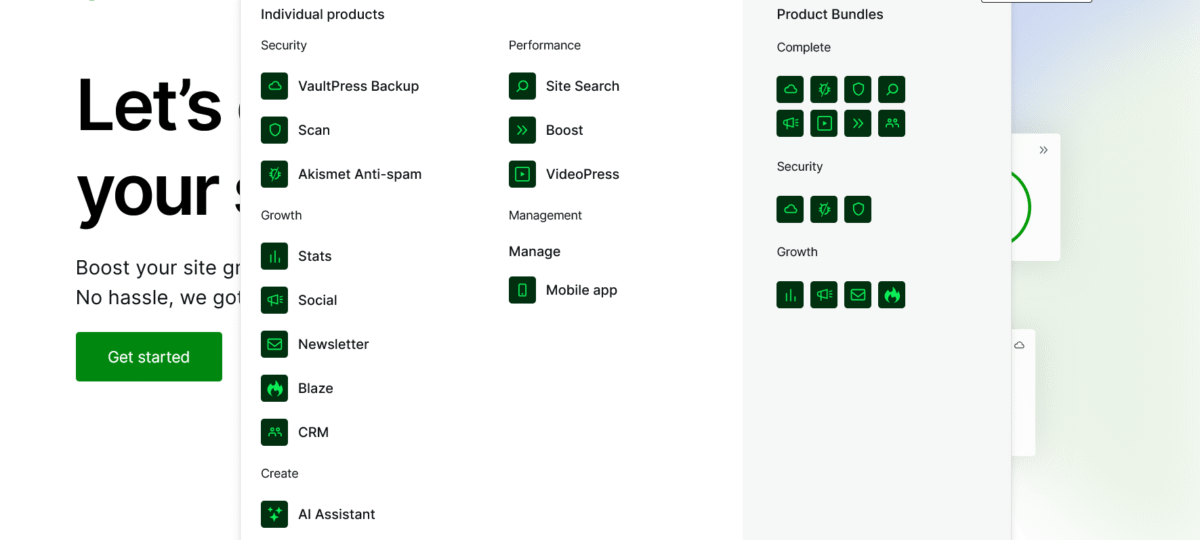Click the sparkle icon for AI Assistant
The width and height of the screenshot is (1200, 540).
point(274,514)
